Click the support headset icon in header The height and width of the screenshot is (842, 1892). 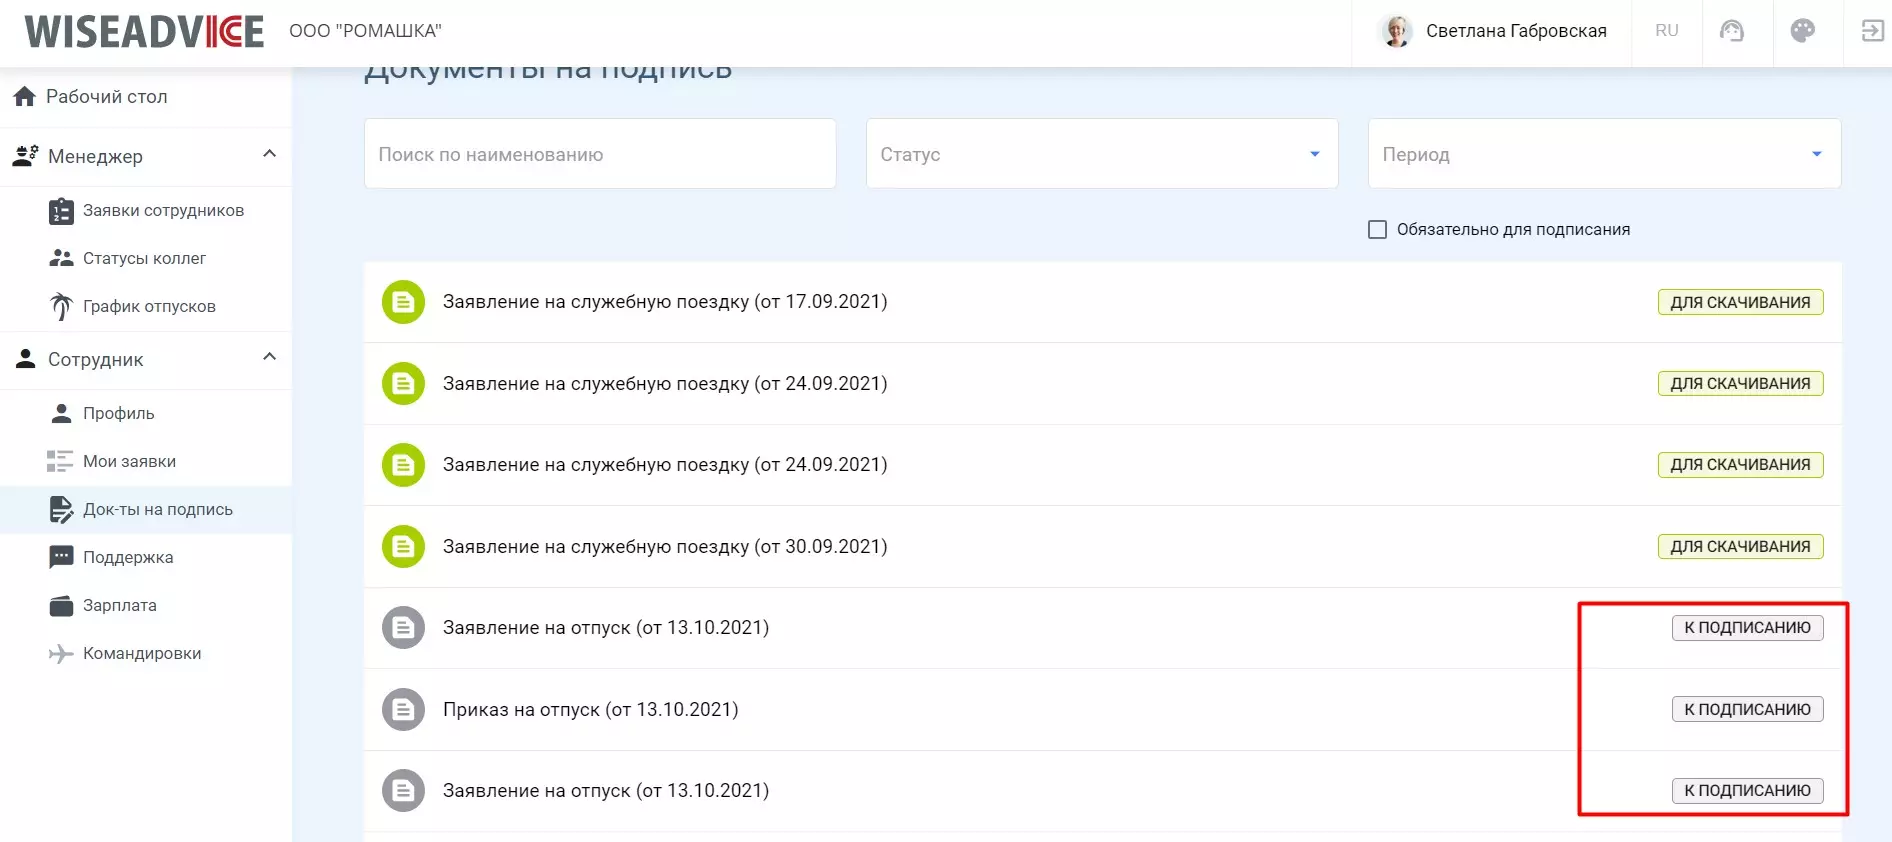coord(1732,31)
